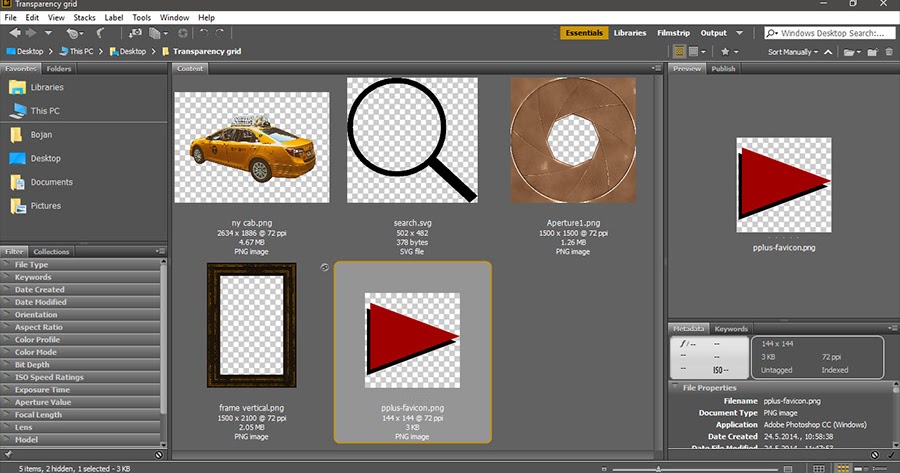Click the Filter items by rating star
The width and height of the screenshot is (900, 473).
(x=724, y=51)
